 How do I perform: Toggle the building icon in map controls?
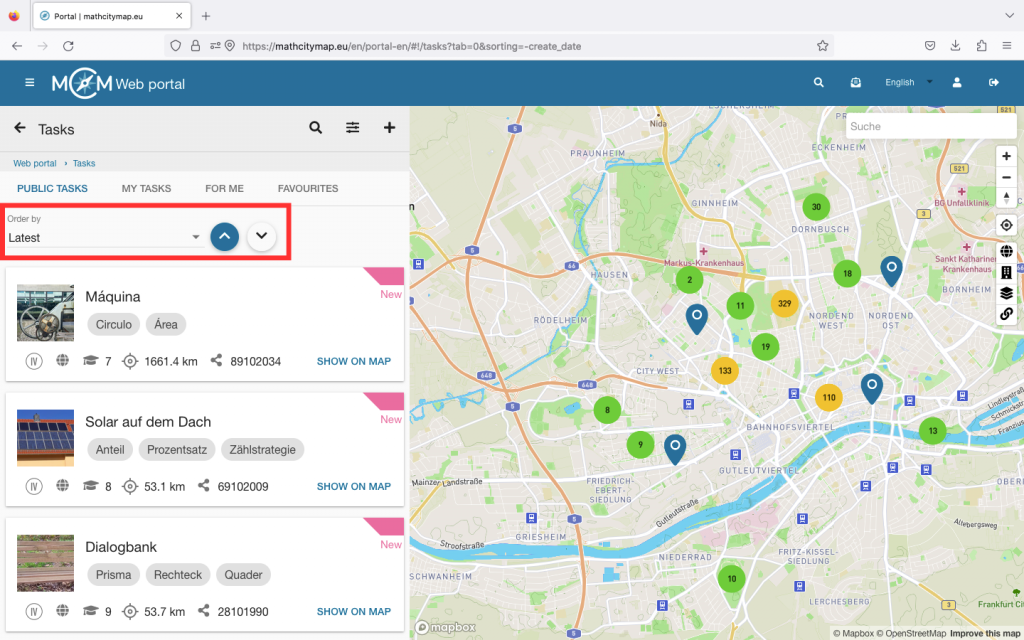pos(1006,272)
